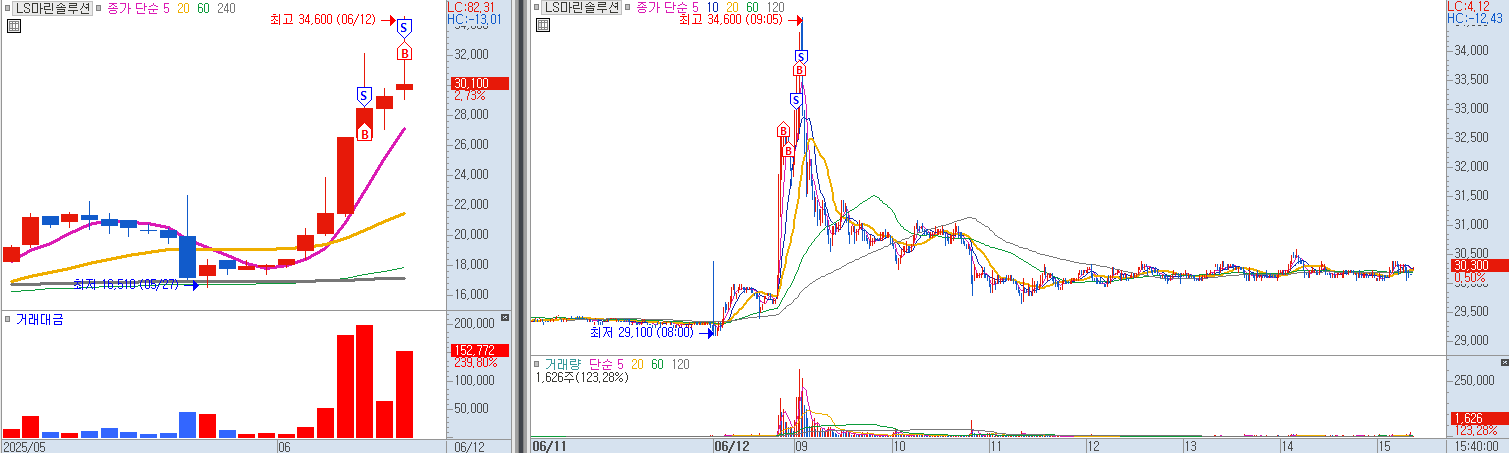Select the red B marker inside 28,000 daily candle
Viewport: 1509px width, 453px height.
pyautogui.click(x=364, y=132)
